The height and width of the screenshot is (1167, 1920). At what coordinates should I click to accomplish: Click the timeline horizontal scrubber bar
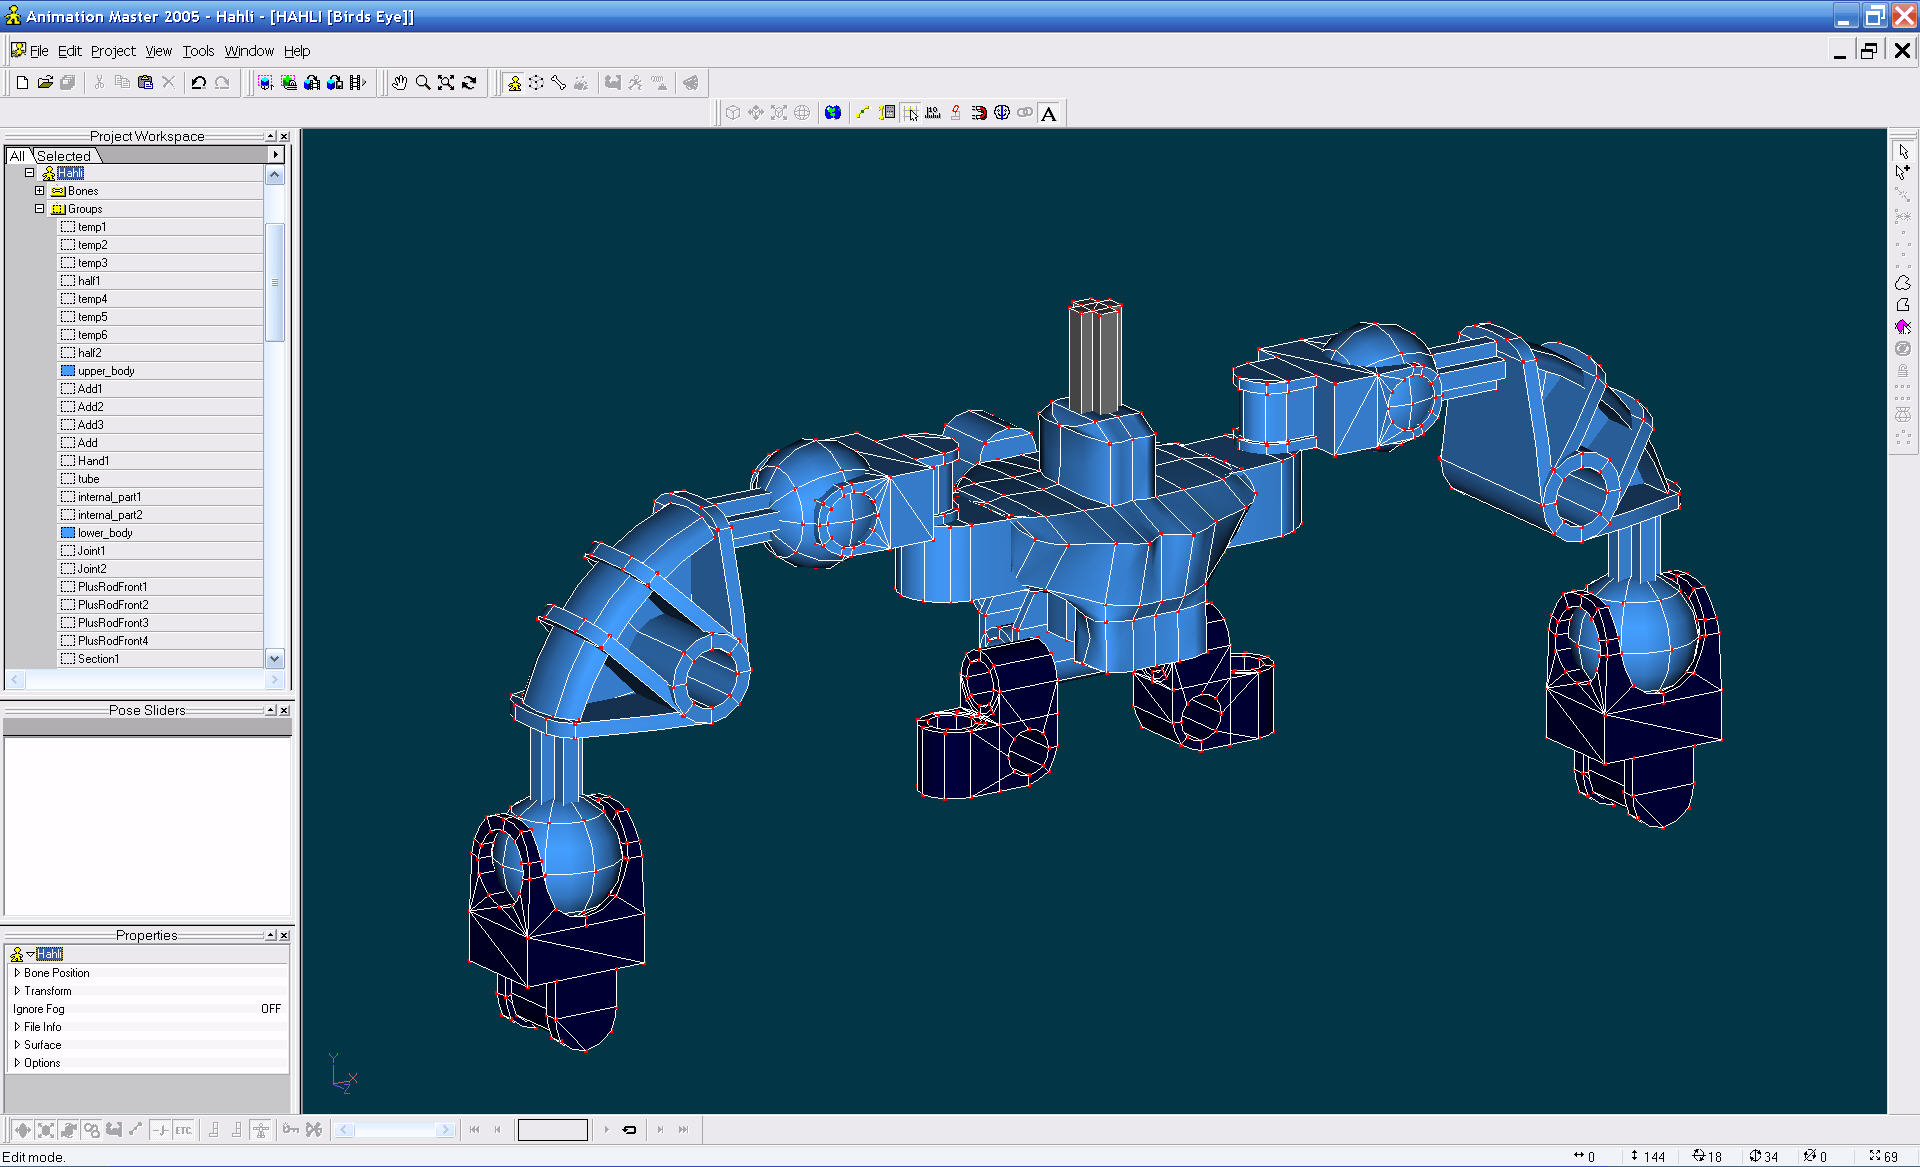point(394,1130)
